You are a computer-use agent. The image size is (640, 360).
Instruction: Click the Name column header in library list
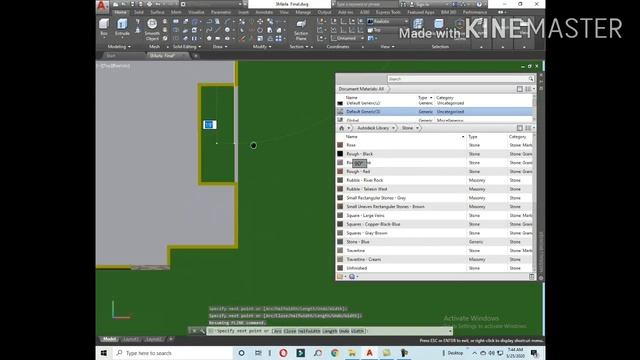point(351,137)
